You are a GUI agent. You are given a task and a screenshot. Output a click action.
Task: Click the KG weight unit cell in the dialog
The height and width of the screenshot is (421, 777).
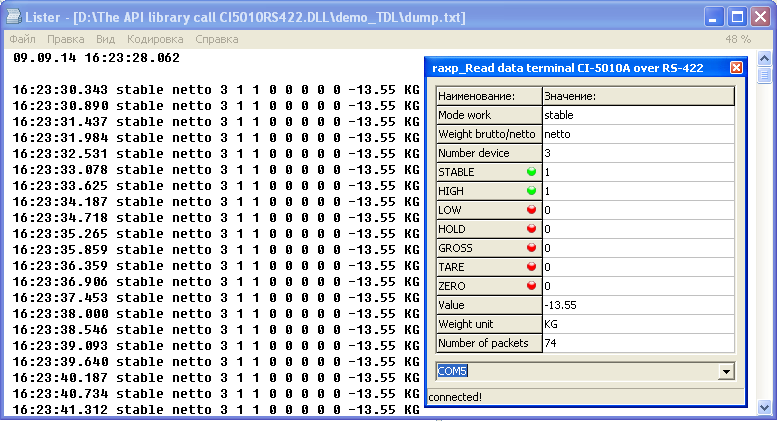click(x=638, y=324)
